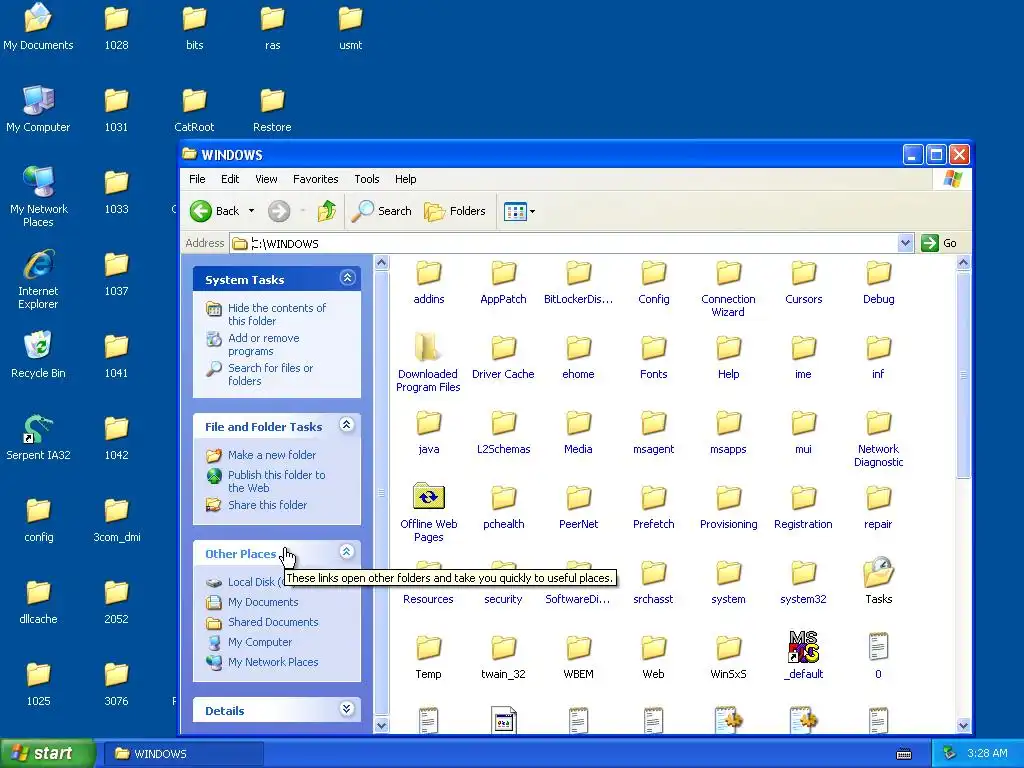
Task: Select the Cursors folder
Action: [803, 283]
